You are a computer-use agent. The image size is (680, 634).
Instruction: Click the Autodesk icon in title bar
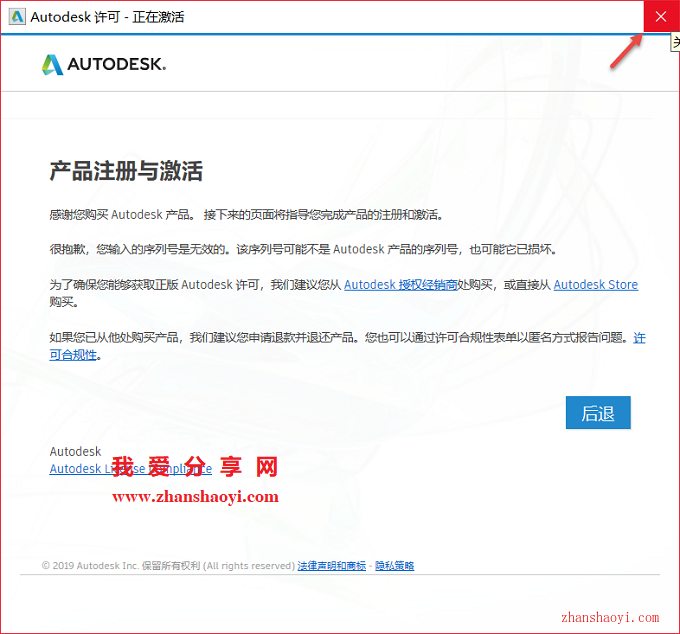pos(17,17)
